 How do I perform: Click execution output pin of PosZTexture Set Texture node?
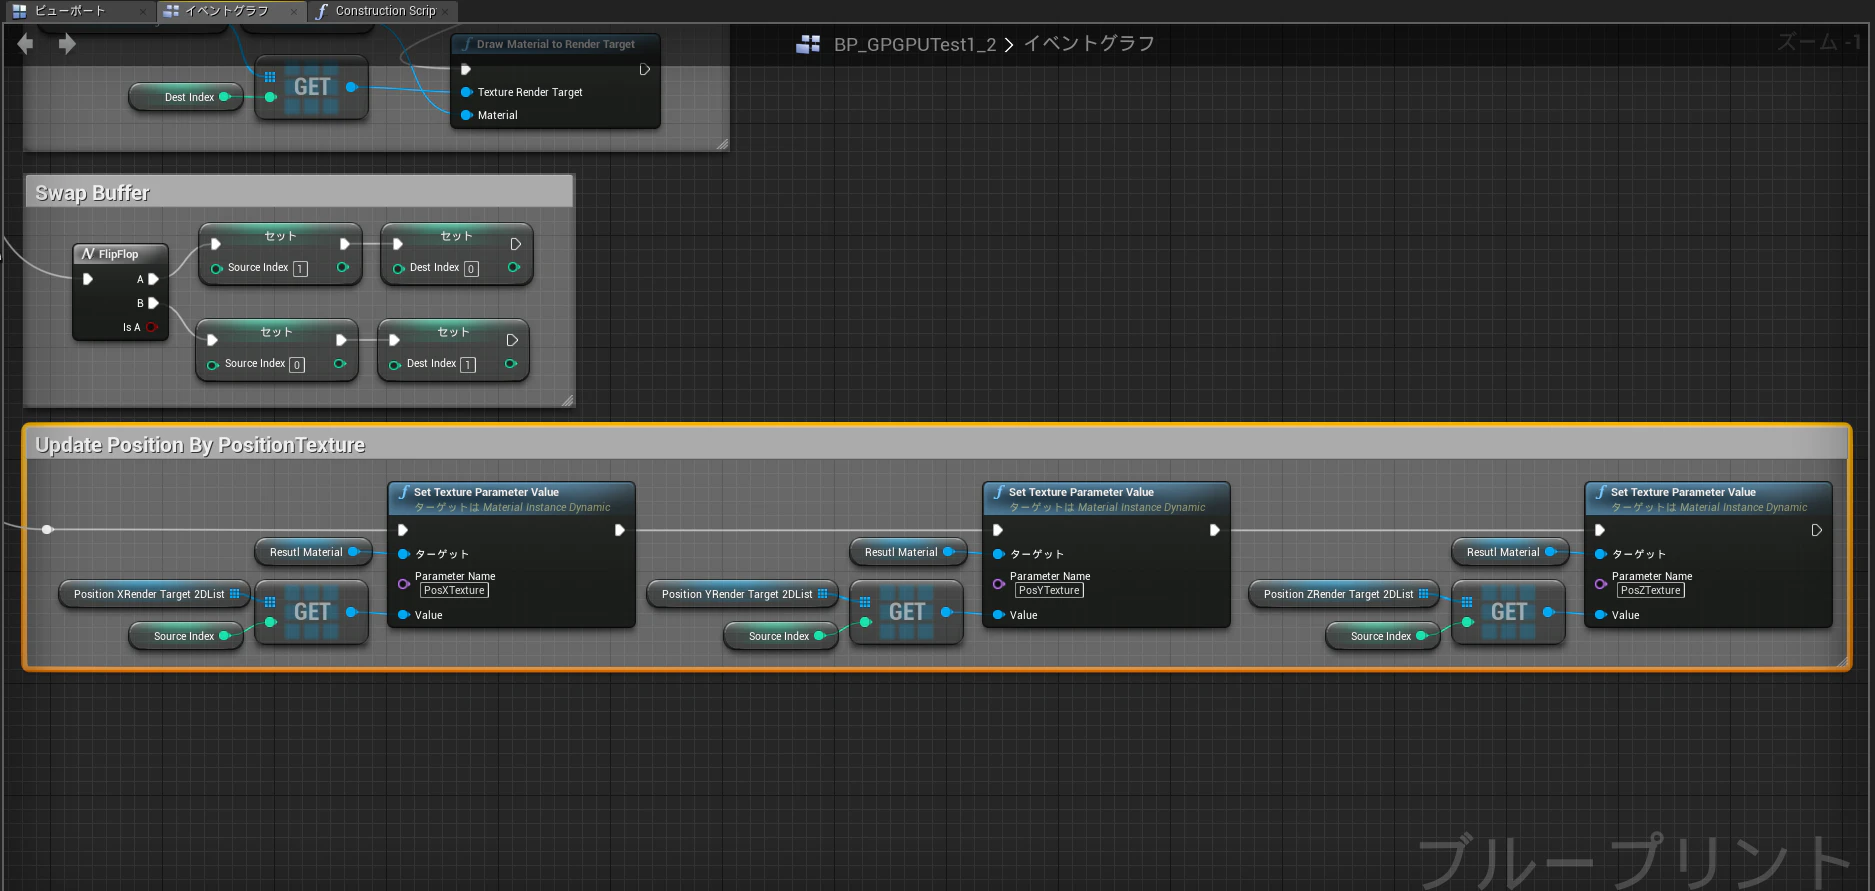coord(1816,530)
